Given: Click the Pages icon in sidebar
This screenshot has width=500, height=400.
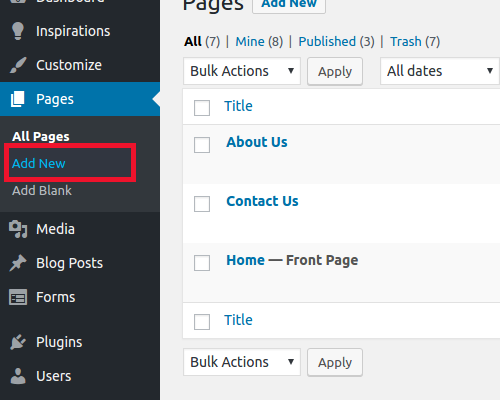Looking at the screenshot, I should (18, 99).
